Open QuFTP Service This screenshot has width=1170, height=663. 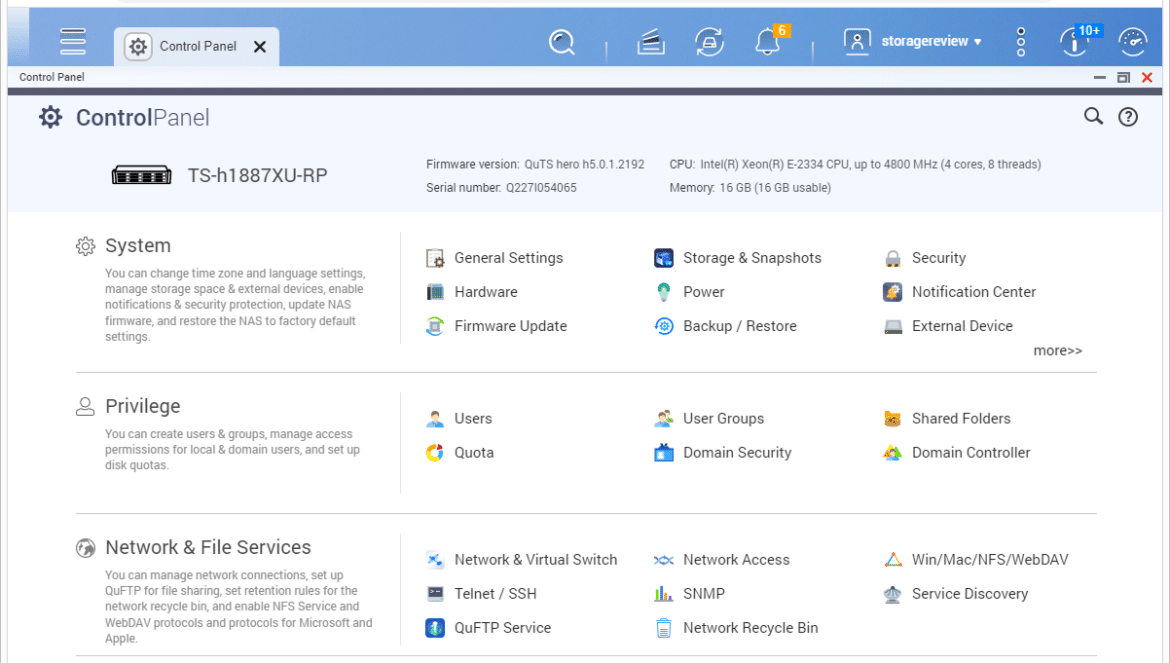click(x=503, y=628)
